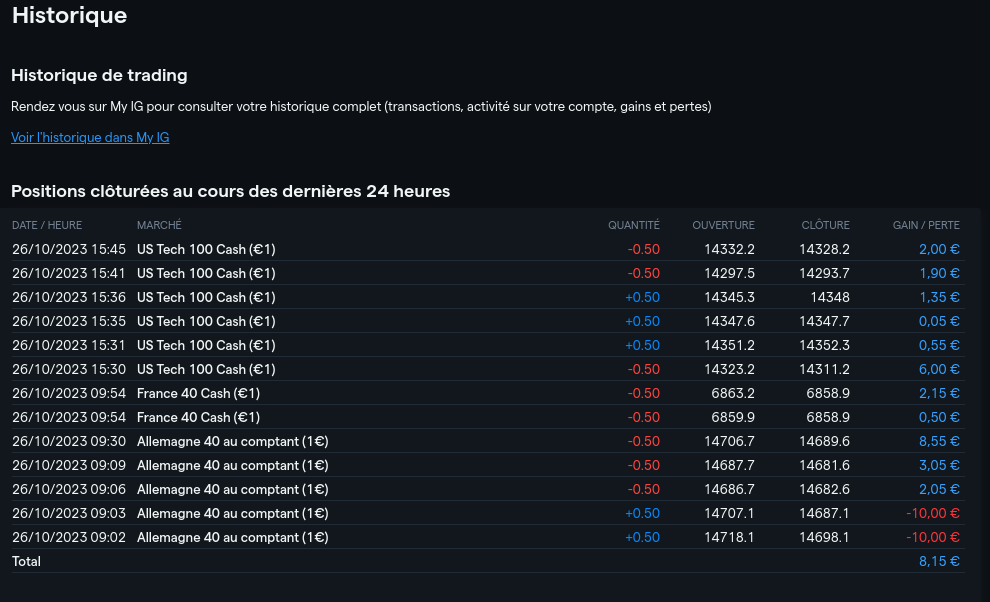Screen dimensions: 990x602
Task: Select the 14351.2 opening price cell
Action: pyautogui.click(x=729, y=345)
